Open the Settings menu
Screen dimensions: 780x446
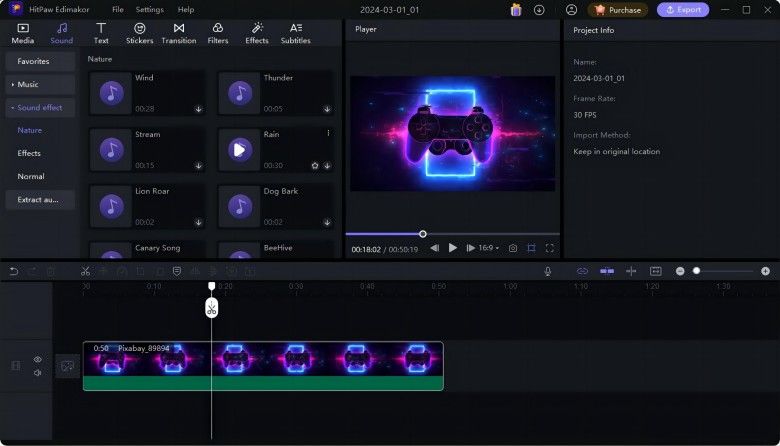(x=149, y=9)
